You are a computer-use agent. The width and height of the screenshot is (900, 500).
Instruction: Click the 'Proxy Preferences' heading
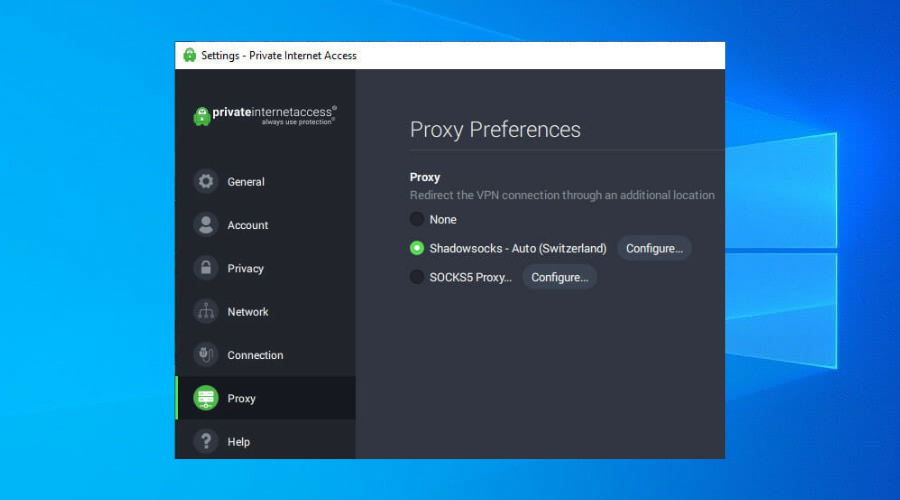495,130
